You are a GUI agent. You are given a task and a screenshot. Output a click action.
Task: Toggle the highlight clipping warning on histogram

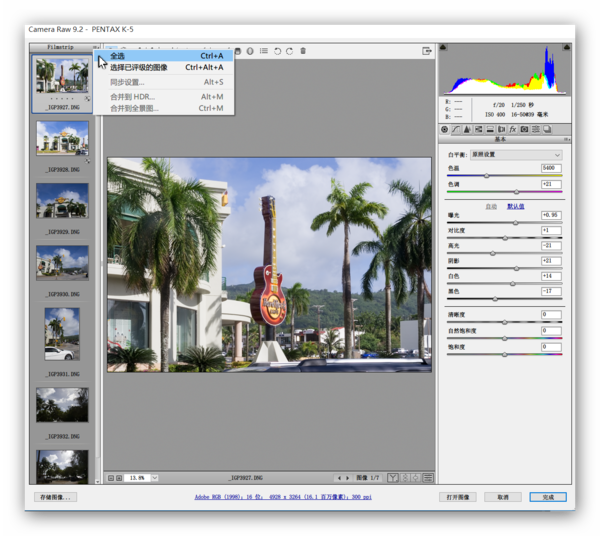tap(565, 48)
